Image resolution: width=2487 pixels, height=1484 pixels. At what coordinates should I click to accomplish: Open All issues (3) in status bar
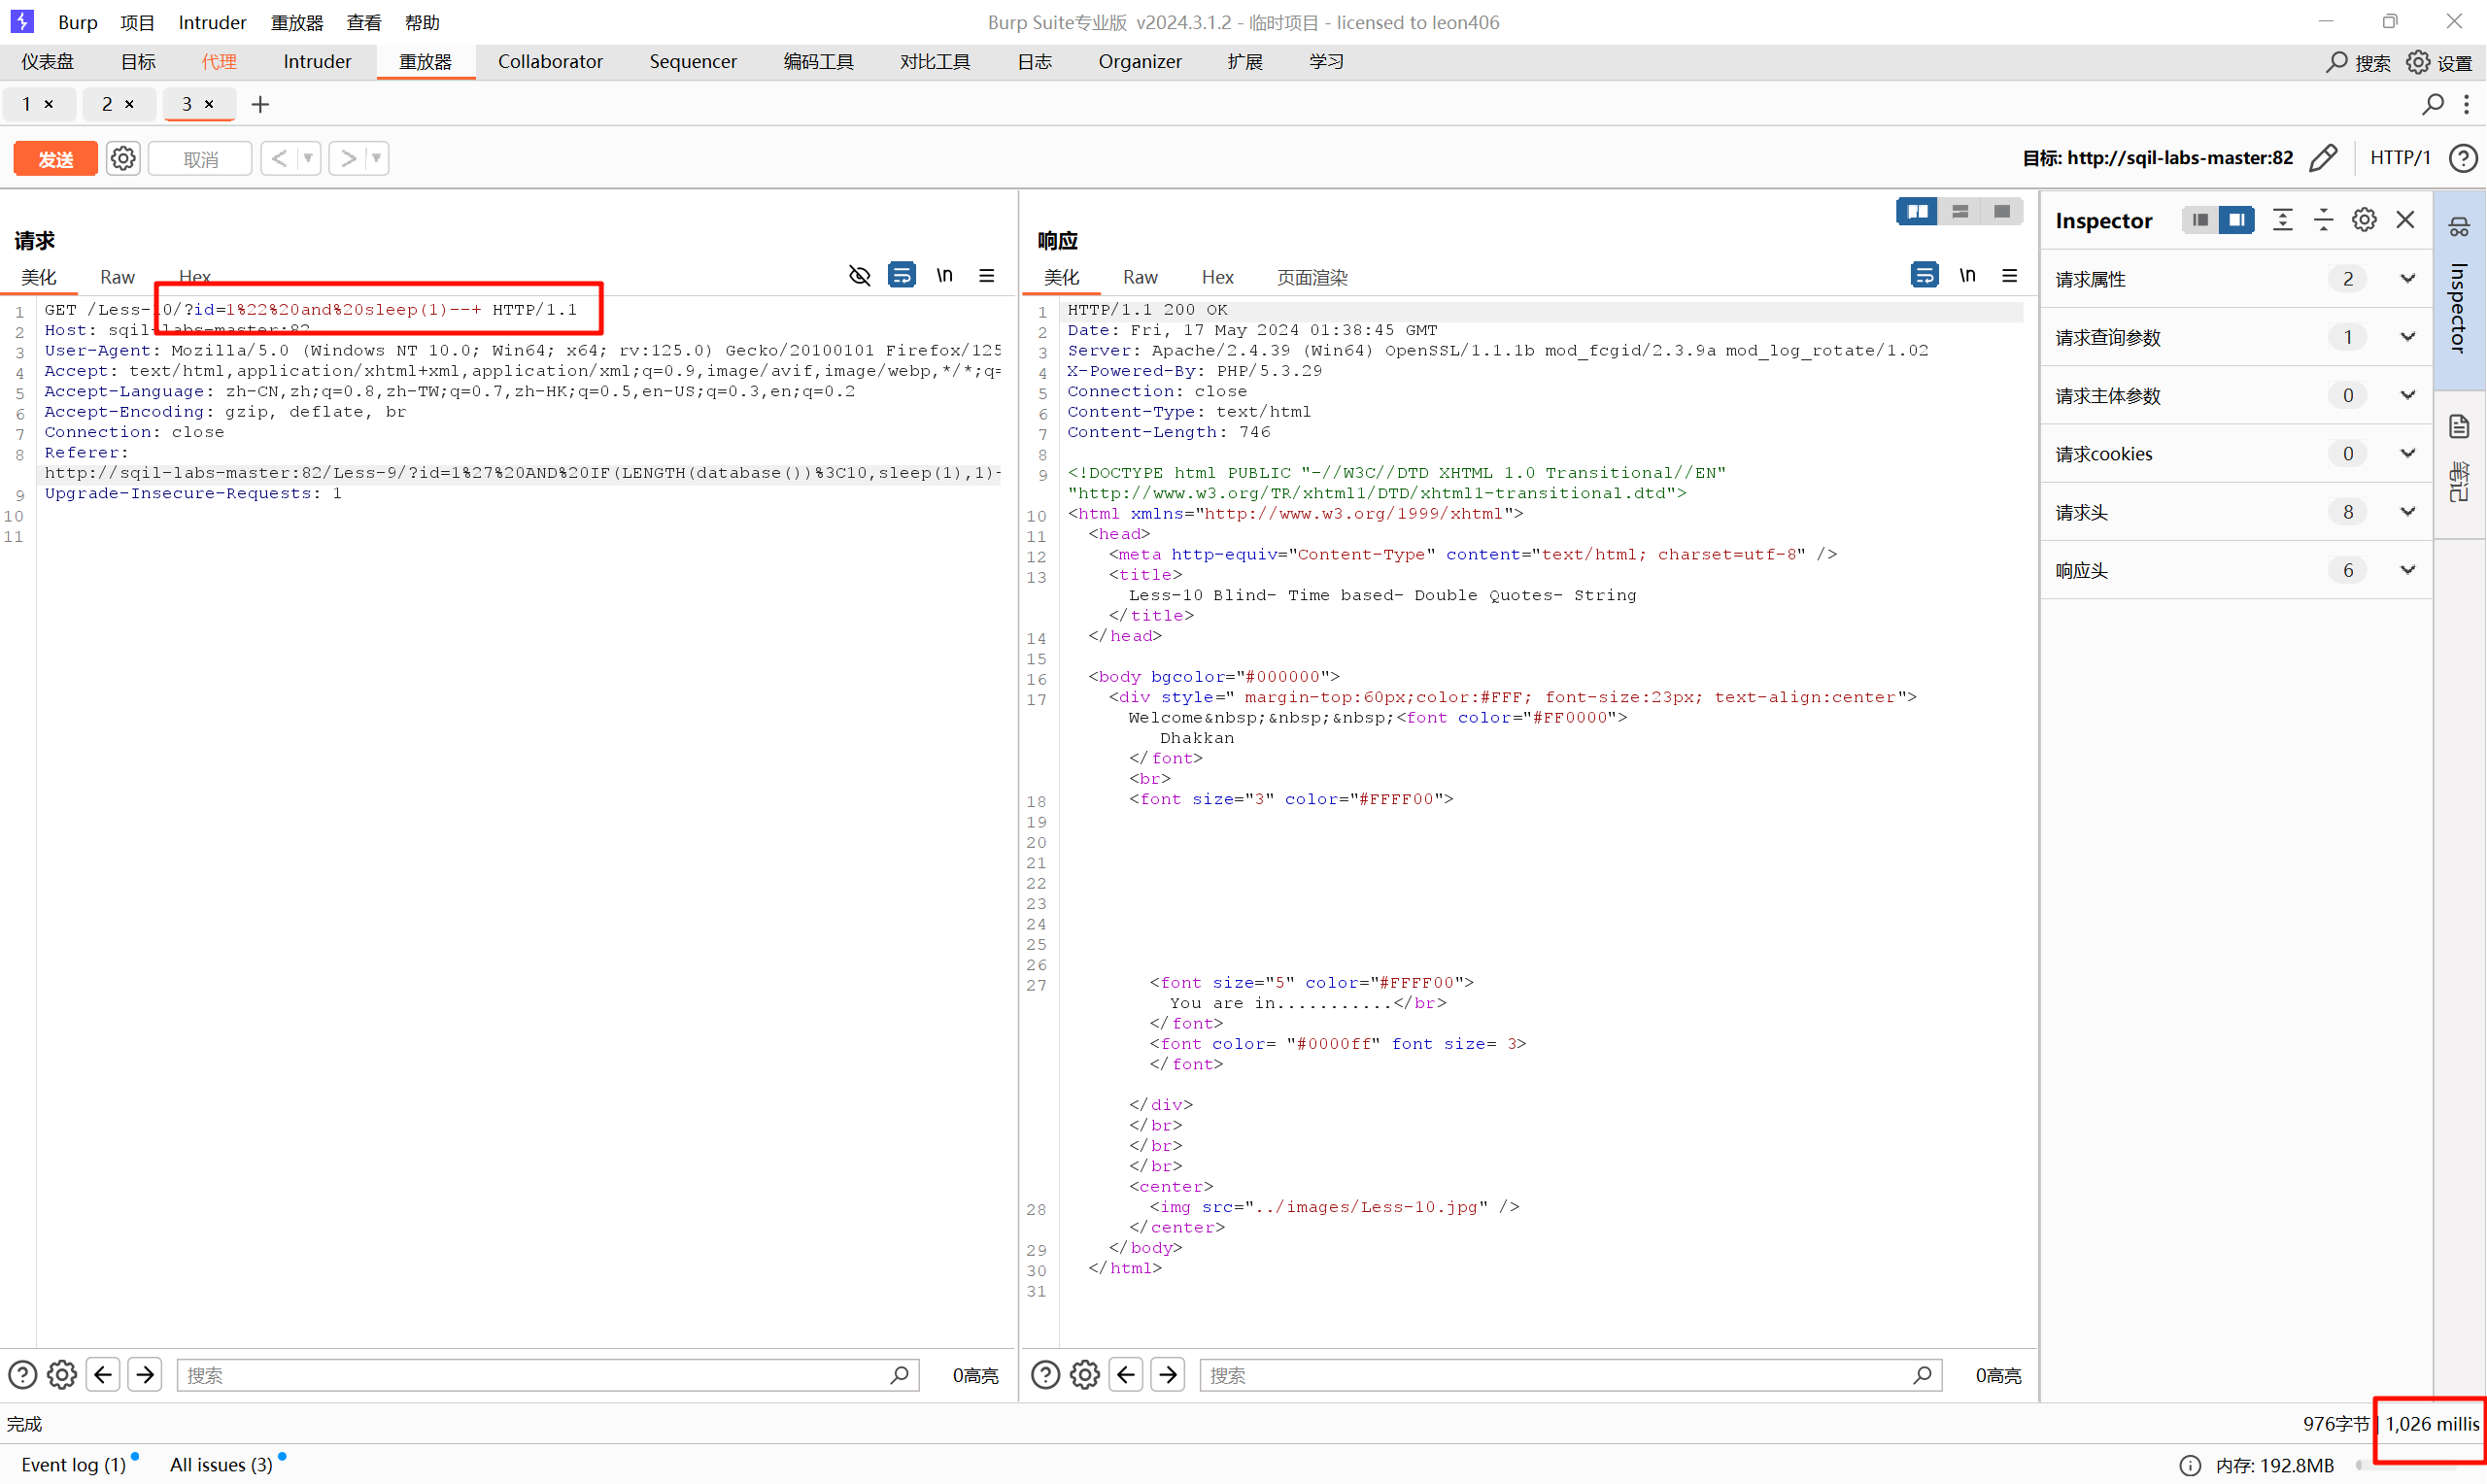[221, 1465]
